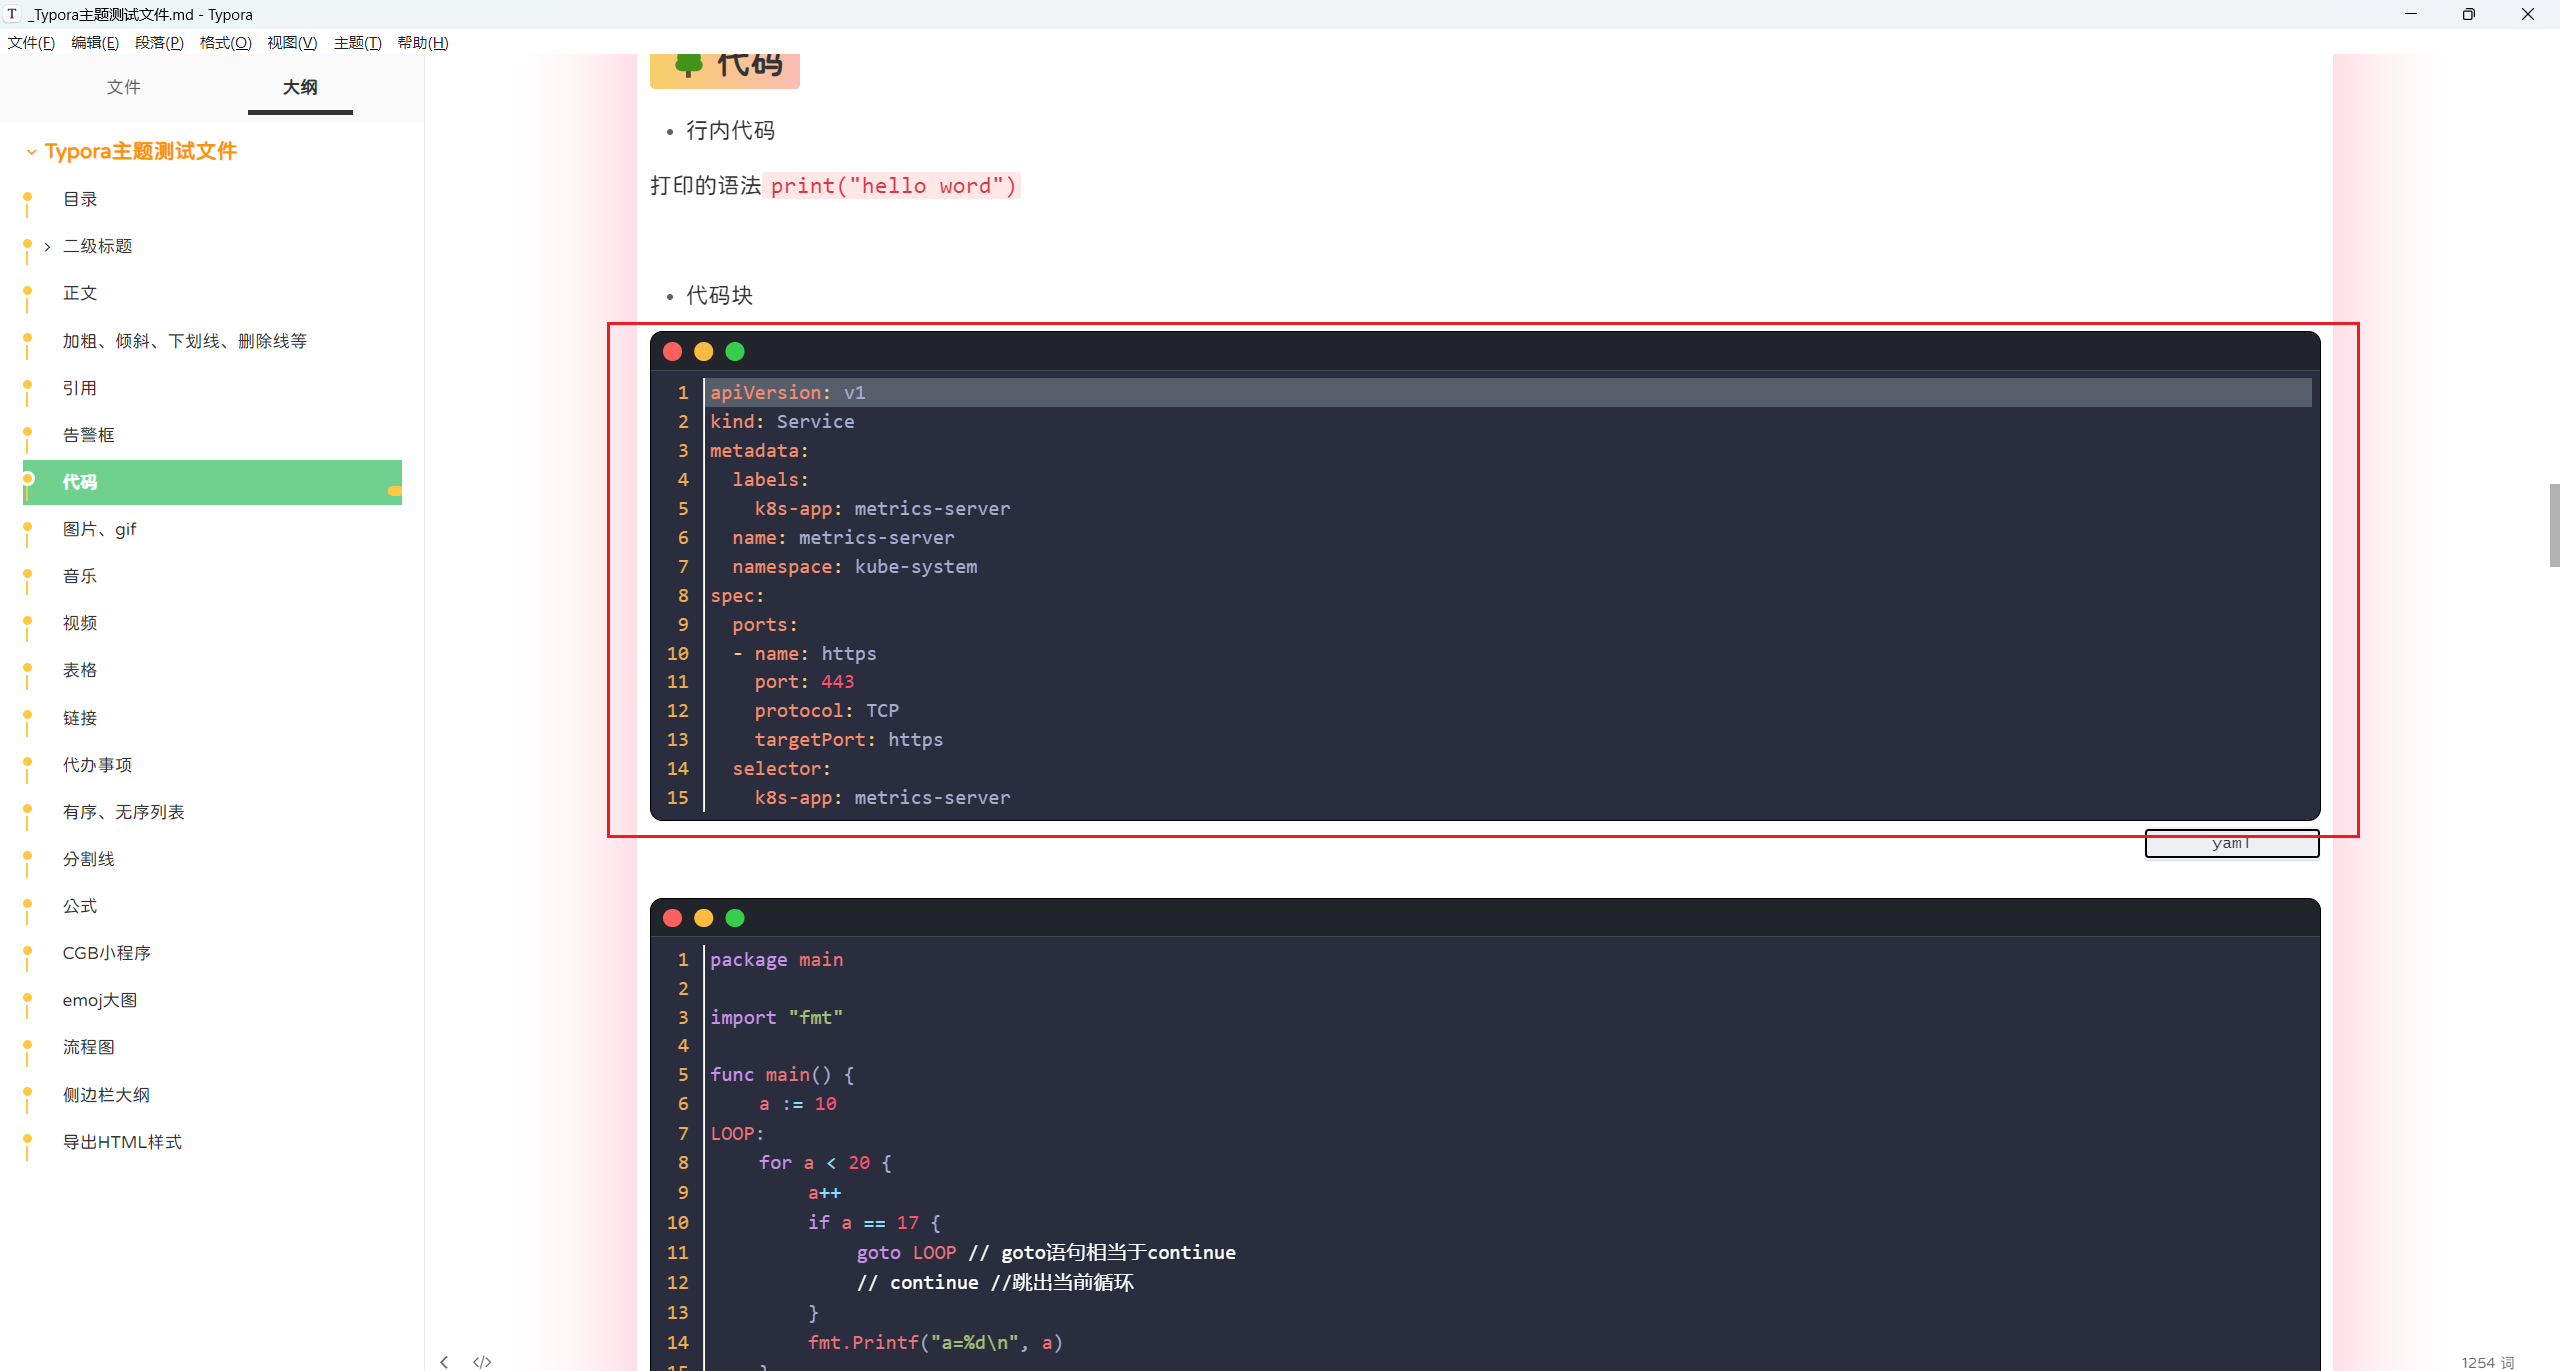Viewport: 2560px width, 1371px height.
Task: Jump to 公式 in outline
Action: click(x=80, y=906)
